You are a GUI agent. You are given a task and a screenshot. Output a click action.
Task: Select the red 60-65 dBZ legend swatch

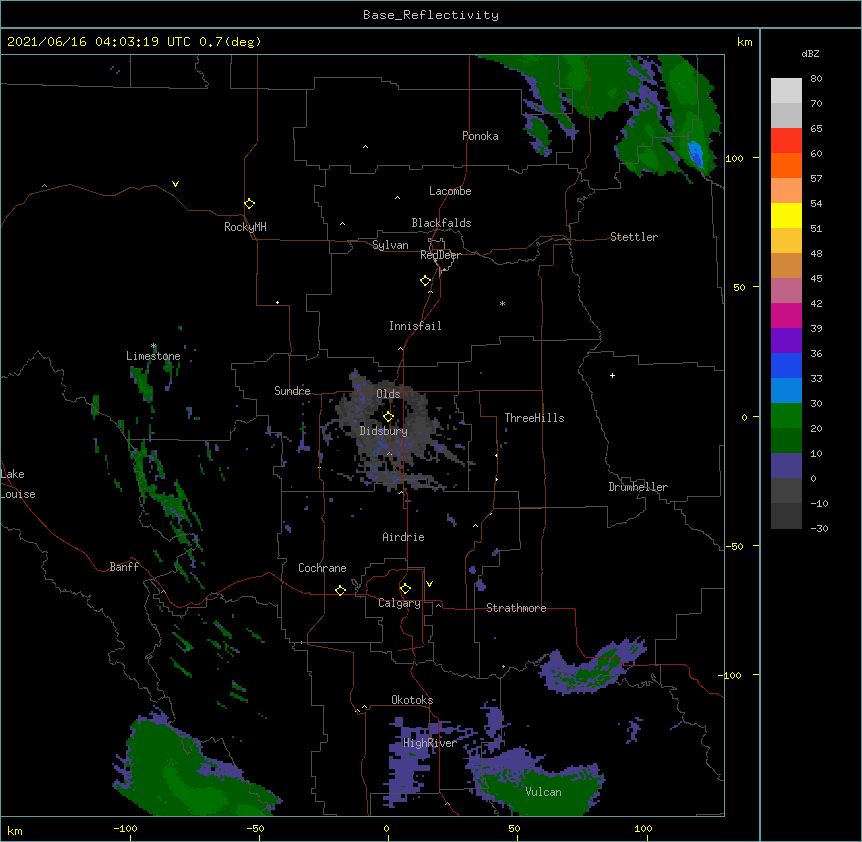point(786,141)
